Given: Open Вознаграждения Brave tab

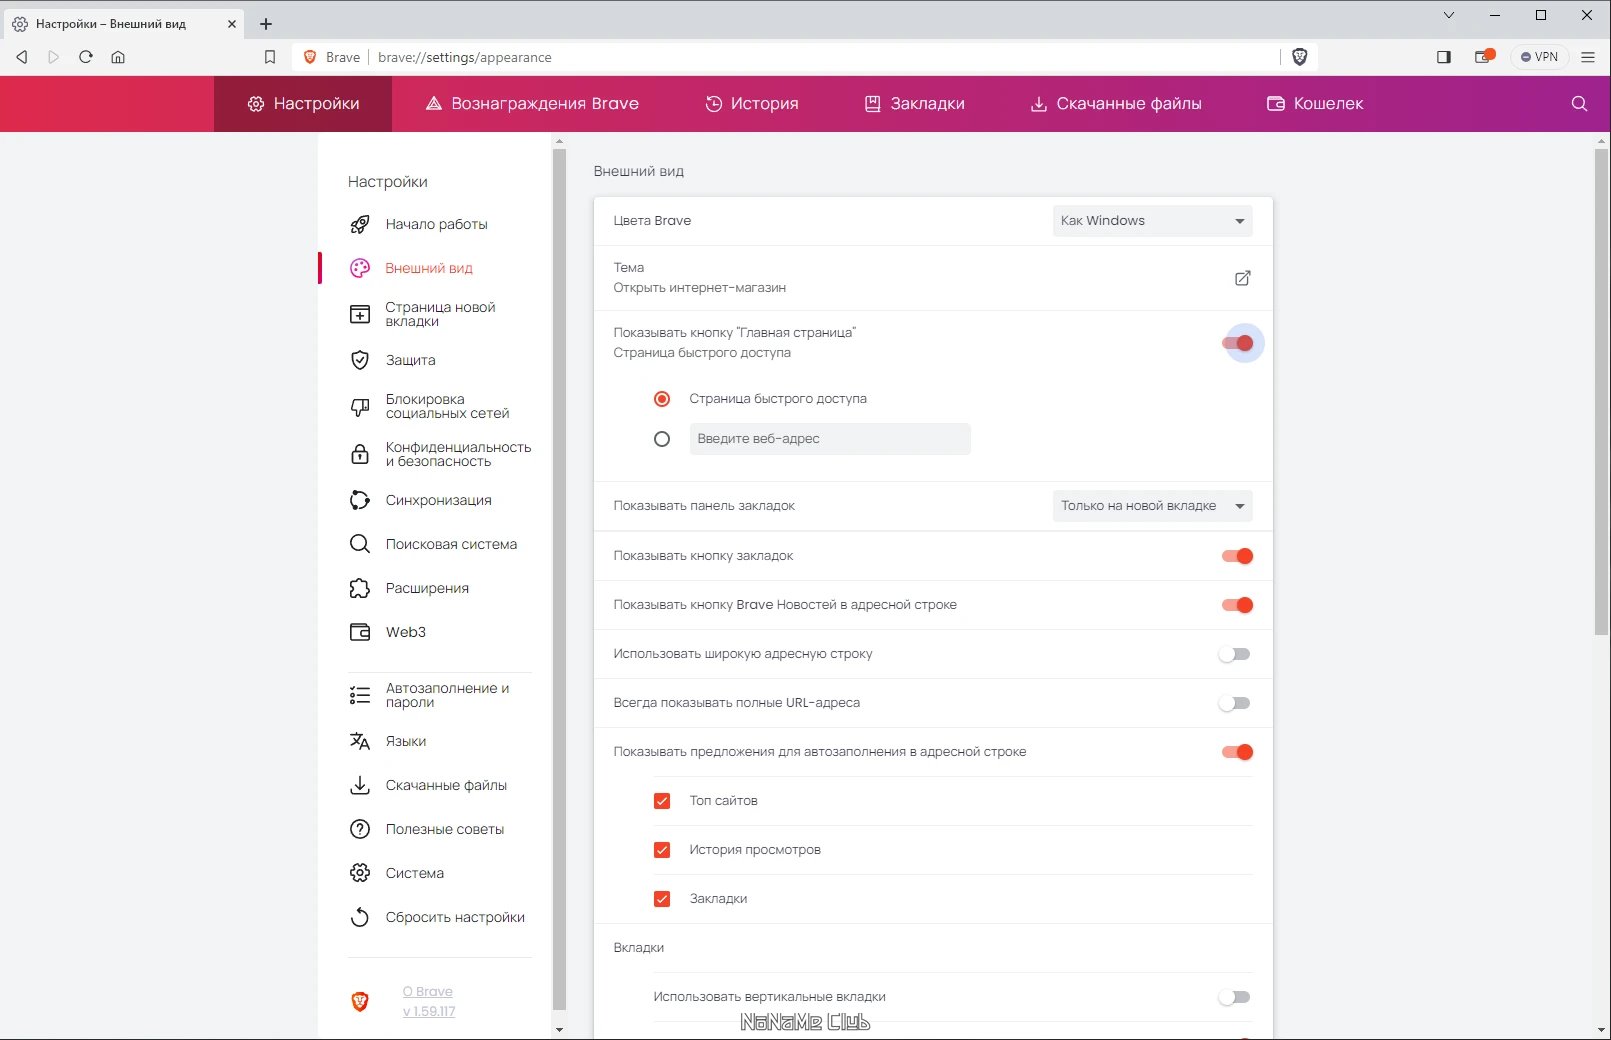Looking at the screenshot, I should click(532, 104).
